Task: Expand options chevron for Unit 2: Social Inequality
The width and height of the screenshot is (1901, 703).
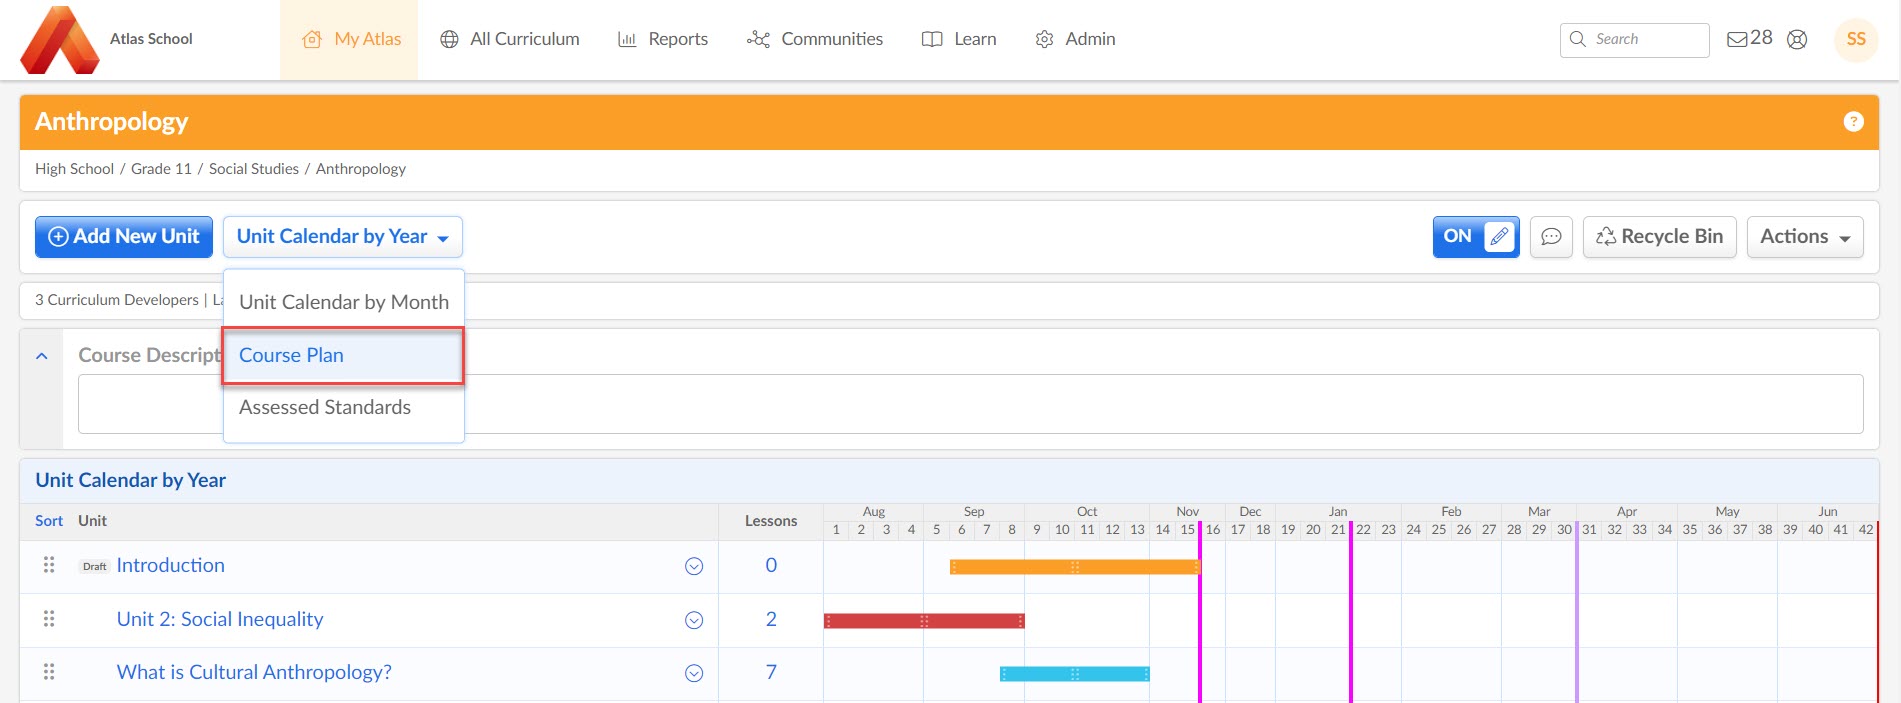Action: click(x=694, y=620)
